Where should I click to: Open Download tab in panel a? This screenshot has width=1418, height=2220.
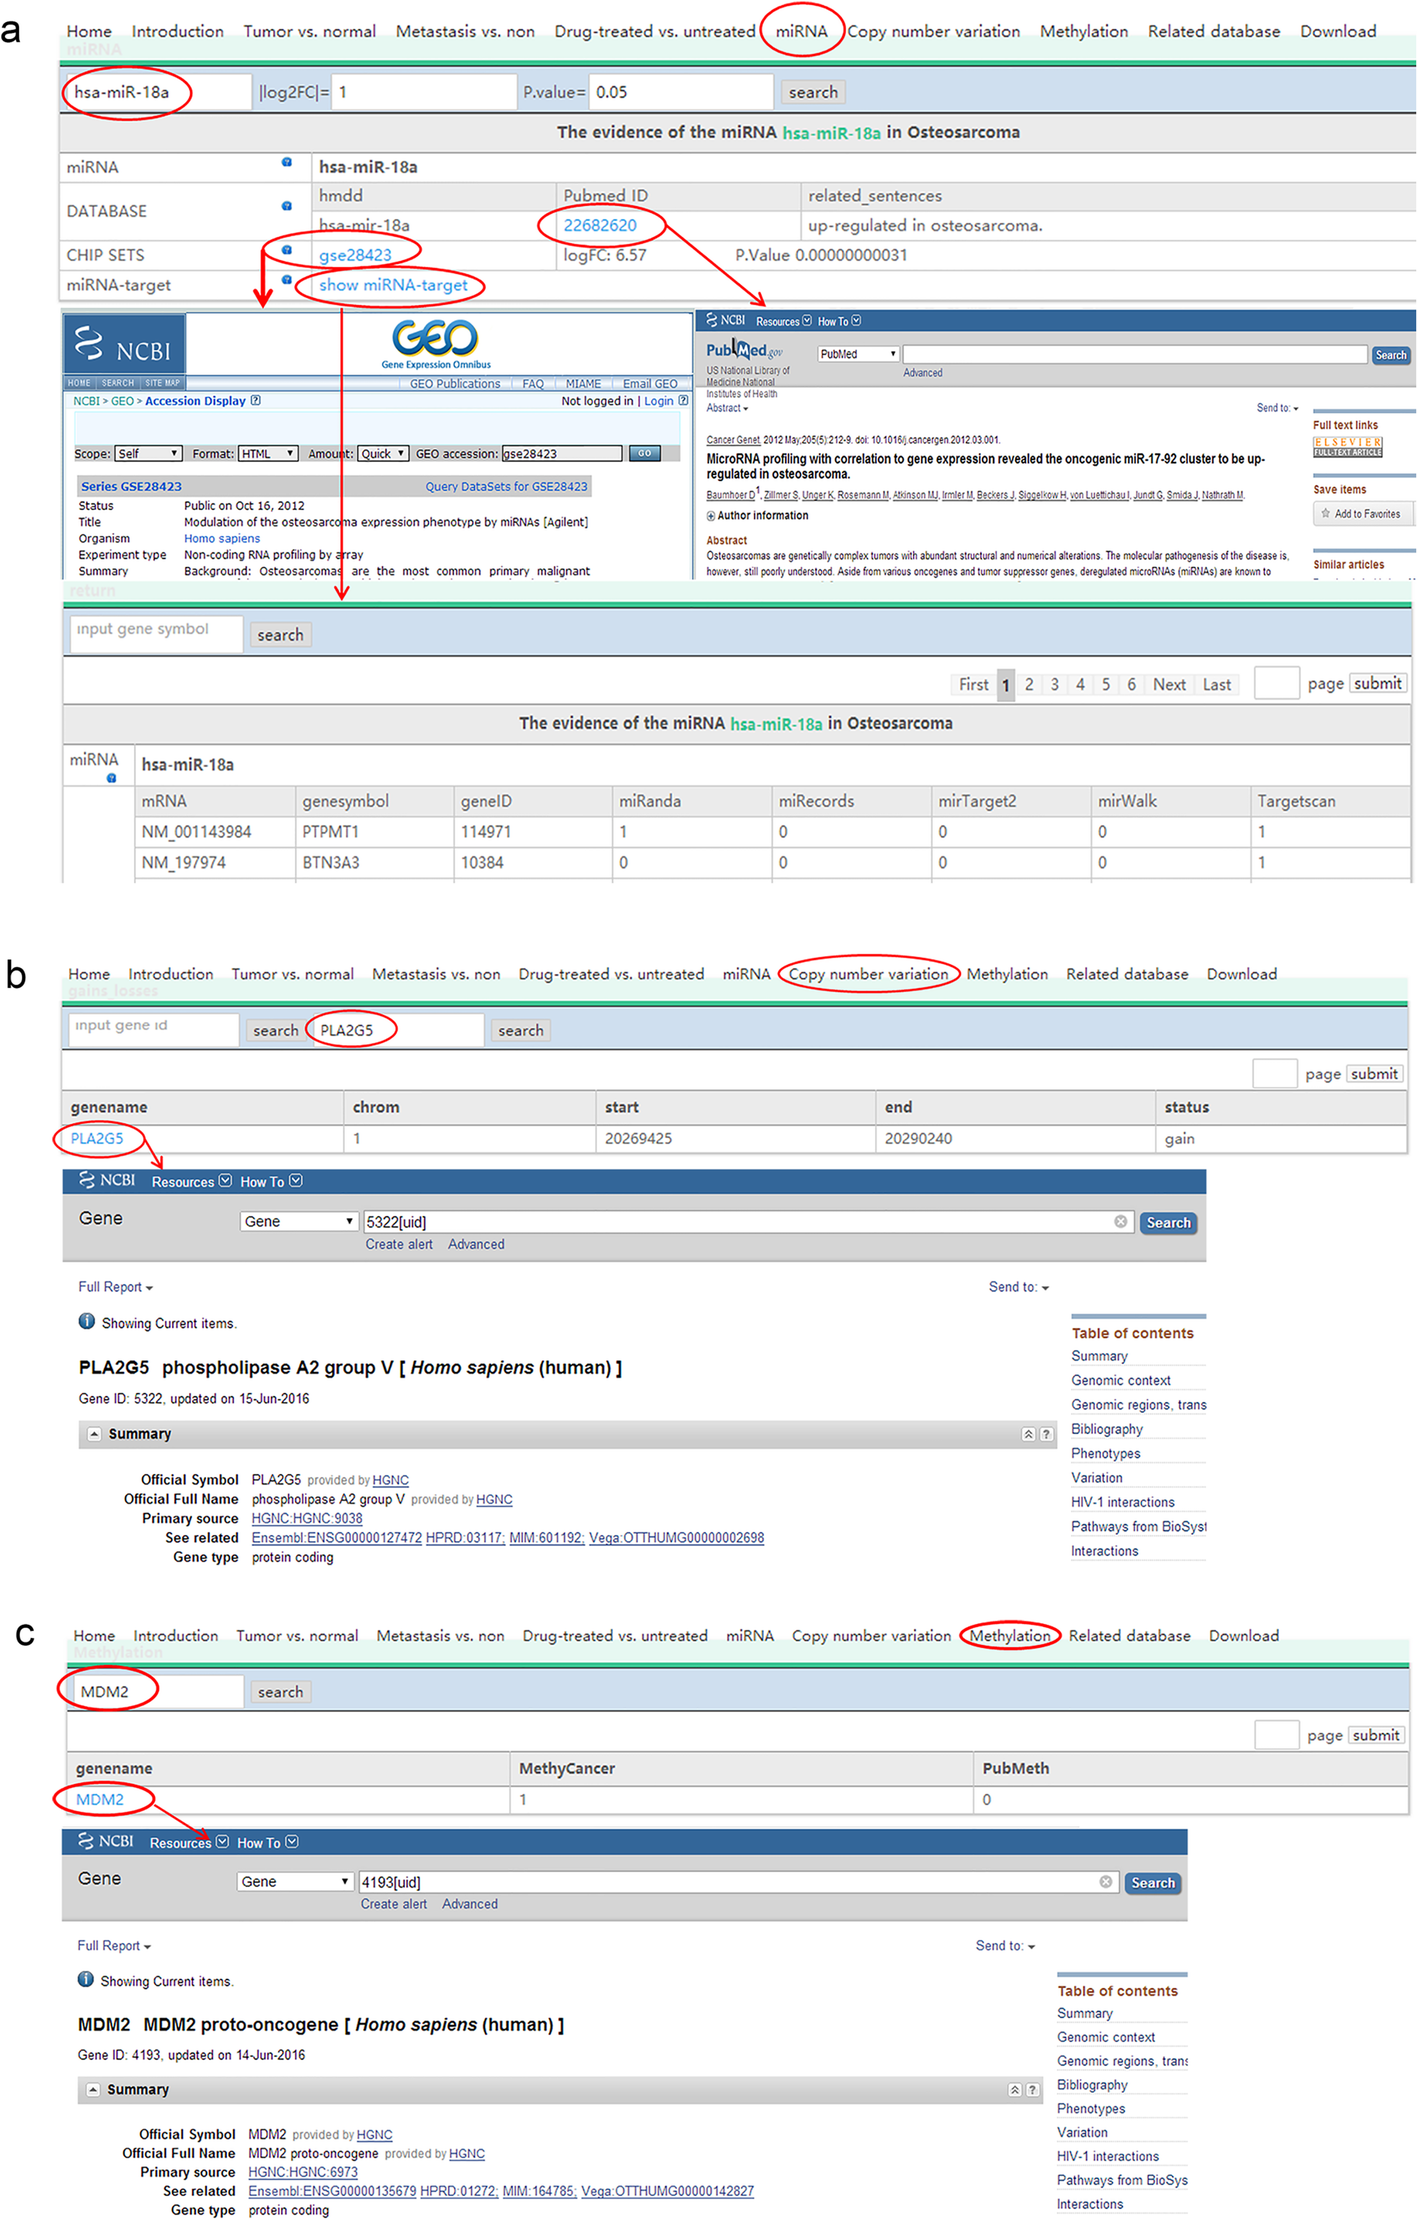(x=1338, y=31)
